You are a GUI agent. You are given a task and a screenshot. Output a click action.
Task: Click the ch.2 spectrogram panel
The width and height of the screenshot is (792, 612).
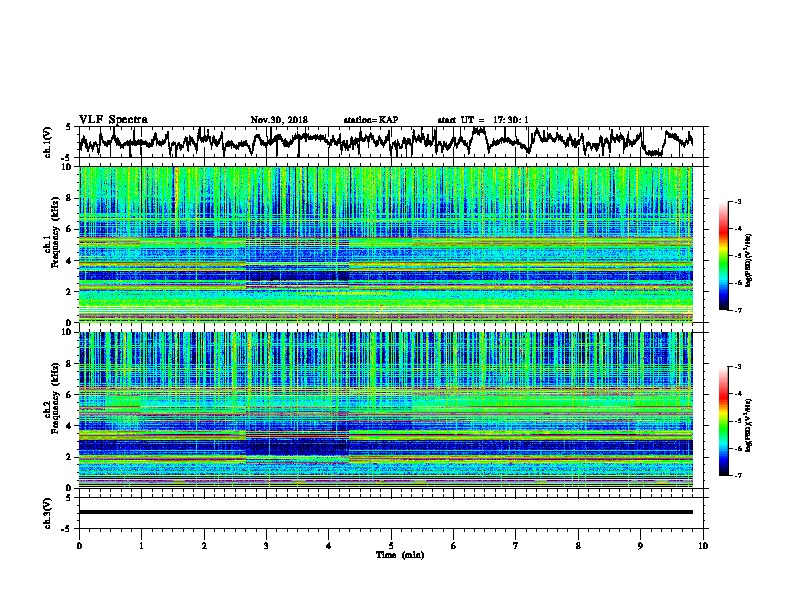[385, 410]
